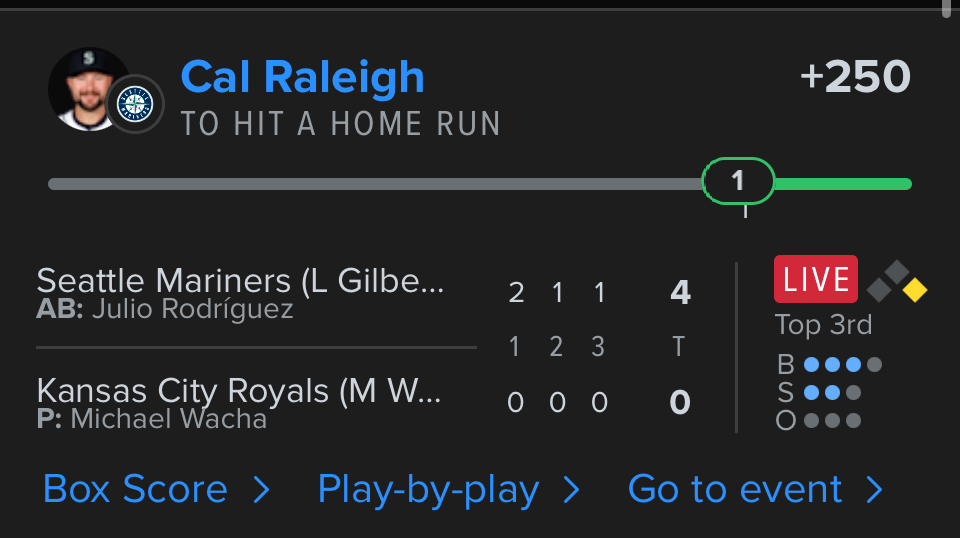
Task: Click the balls count indicator dots
Action: tap(842, 365)
